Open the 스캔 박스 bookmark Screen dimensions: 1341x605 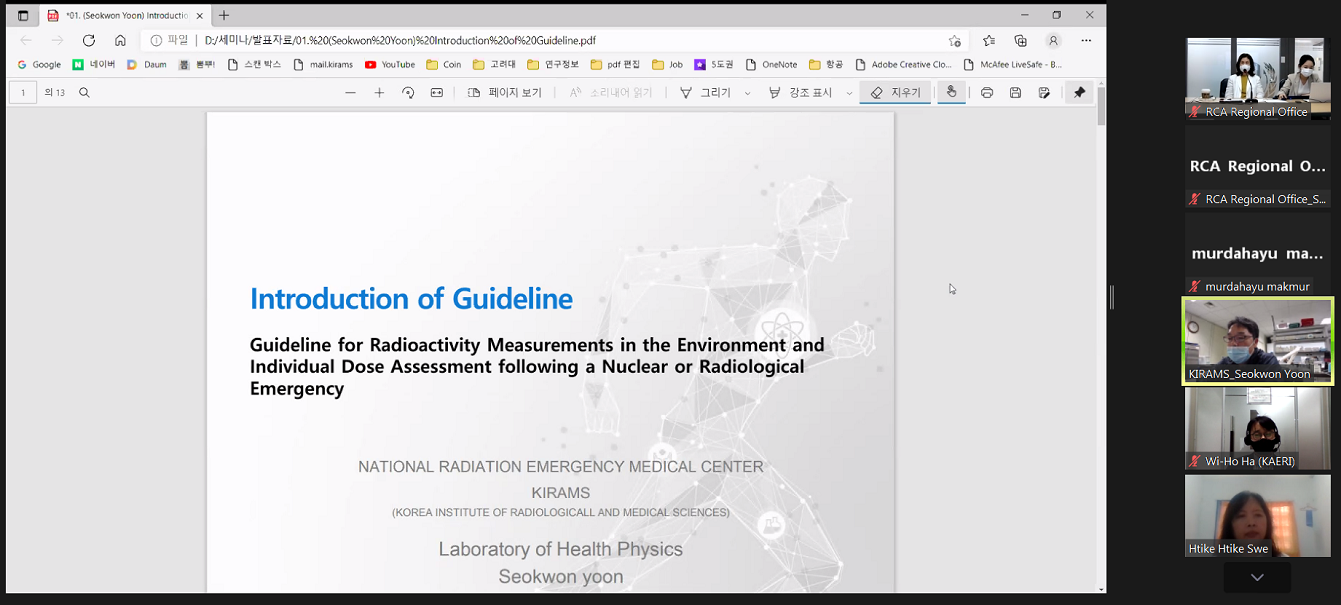[x=255, y=65]
